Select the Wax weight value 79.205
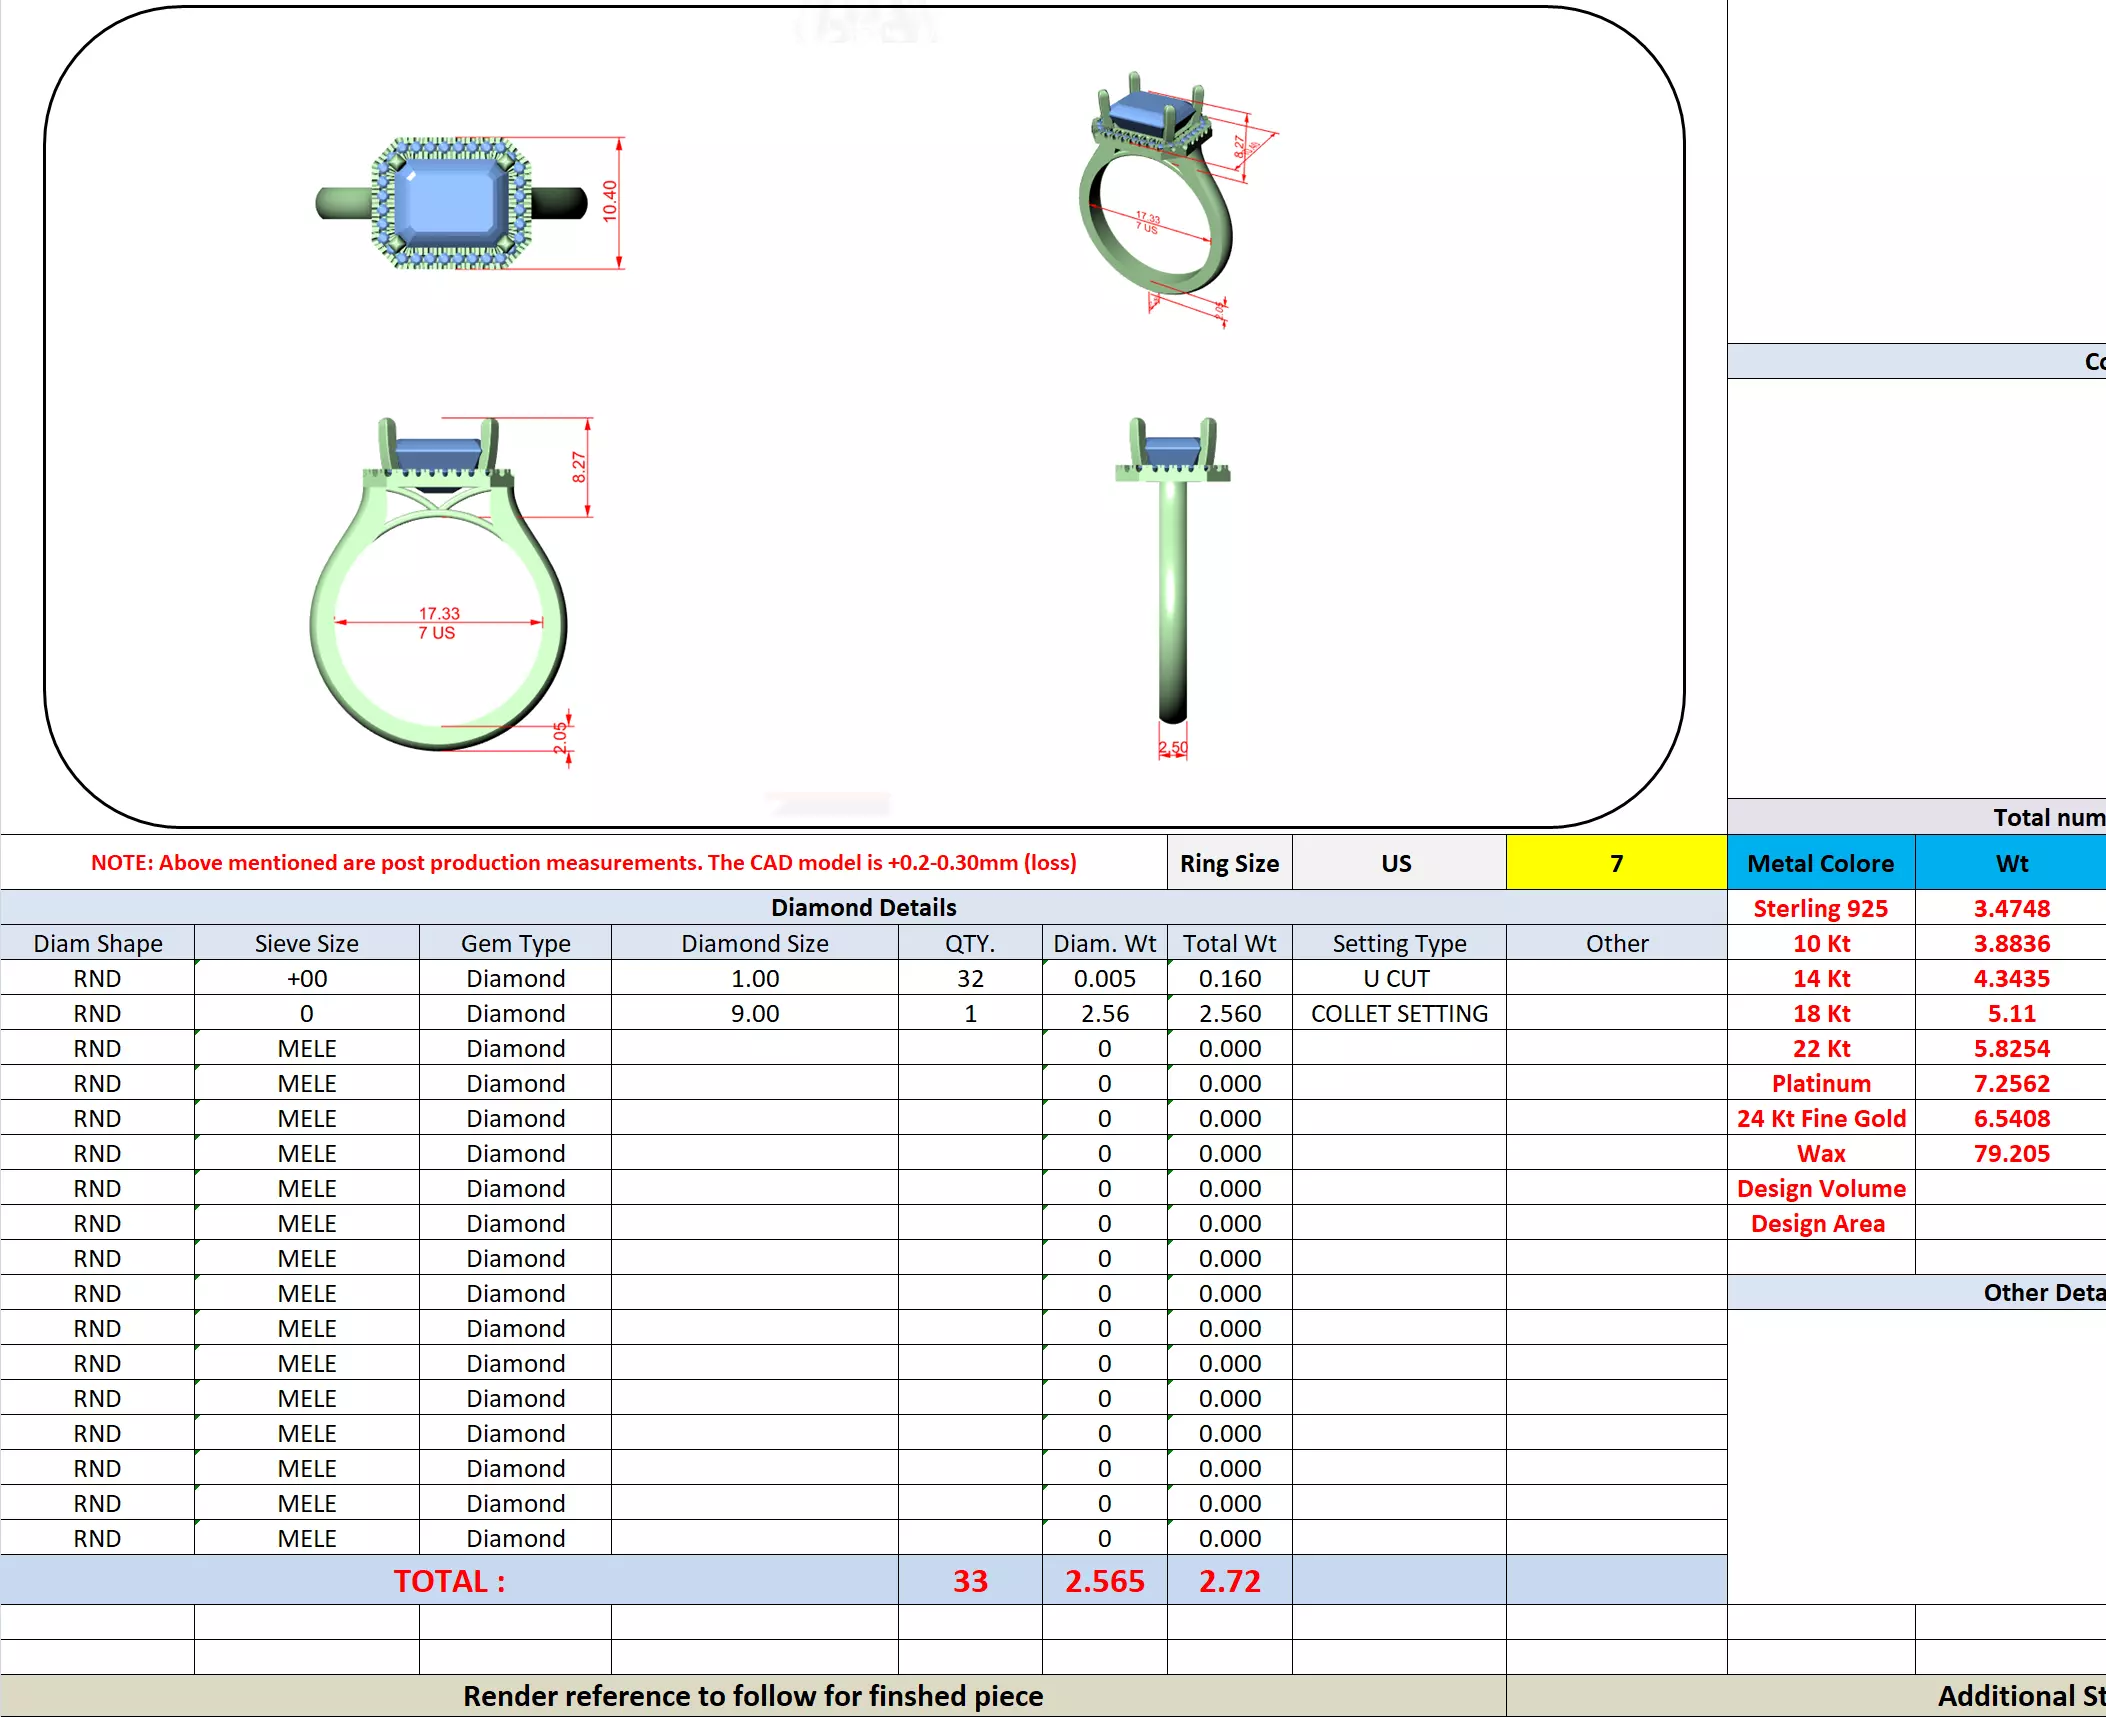 2010,1153
